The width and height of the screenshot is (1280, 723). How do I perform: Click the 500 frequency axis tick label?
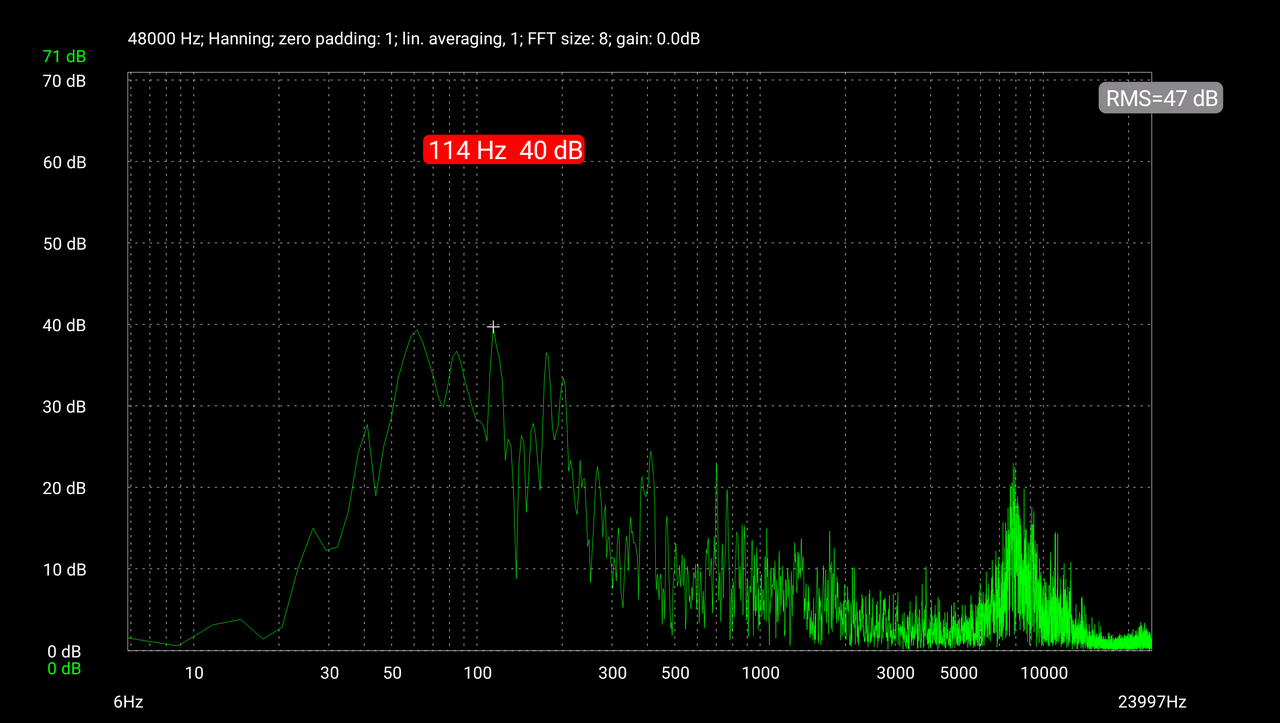tap(675, 673)
